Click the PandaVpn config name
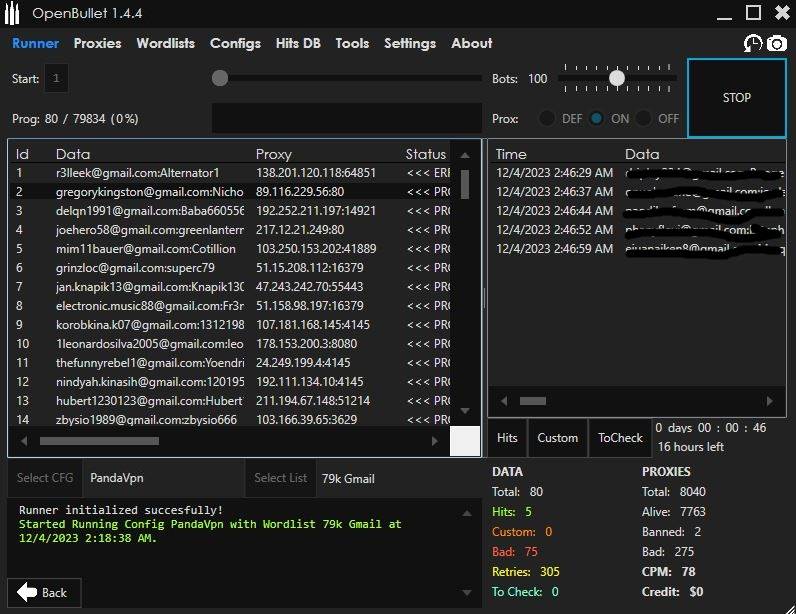 (117, 478)
